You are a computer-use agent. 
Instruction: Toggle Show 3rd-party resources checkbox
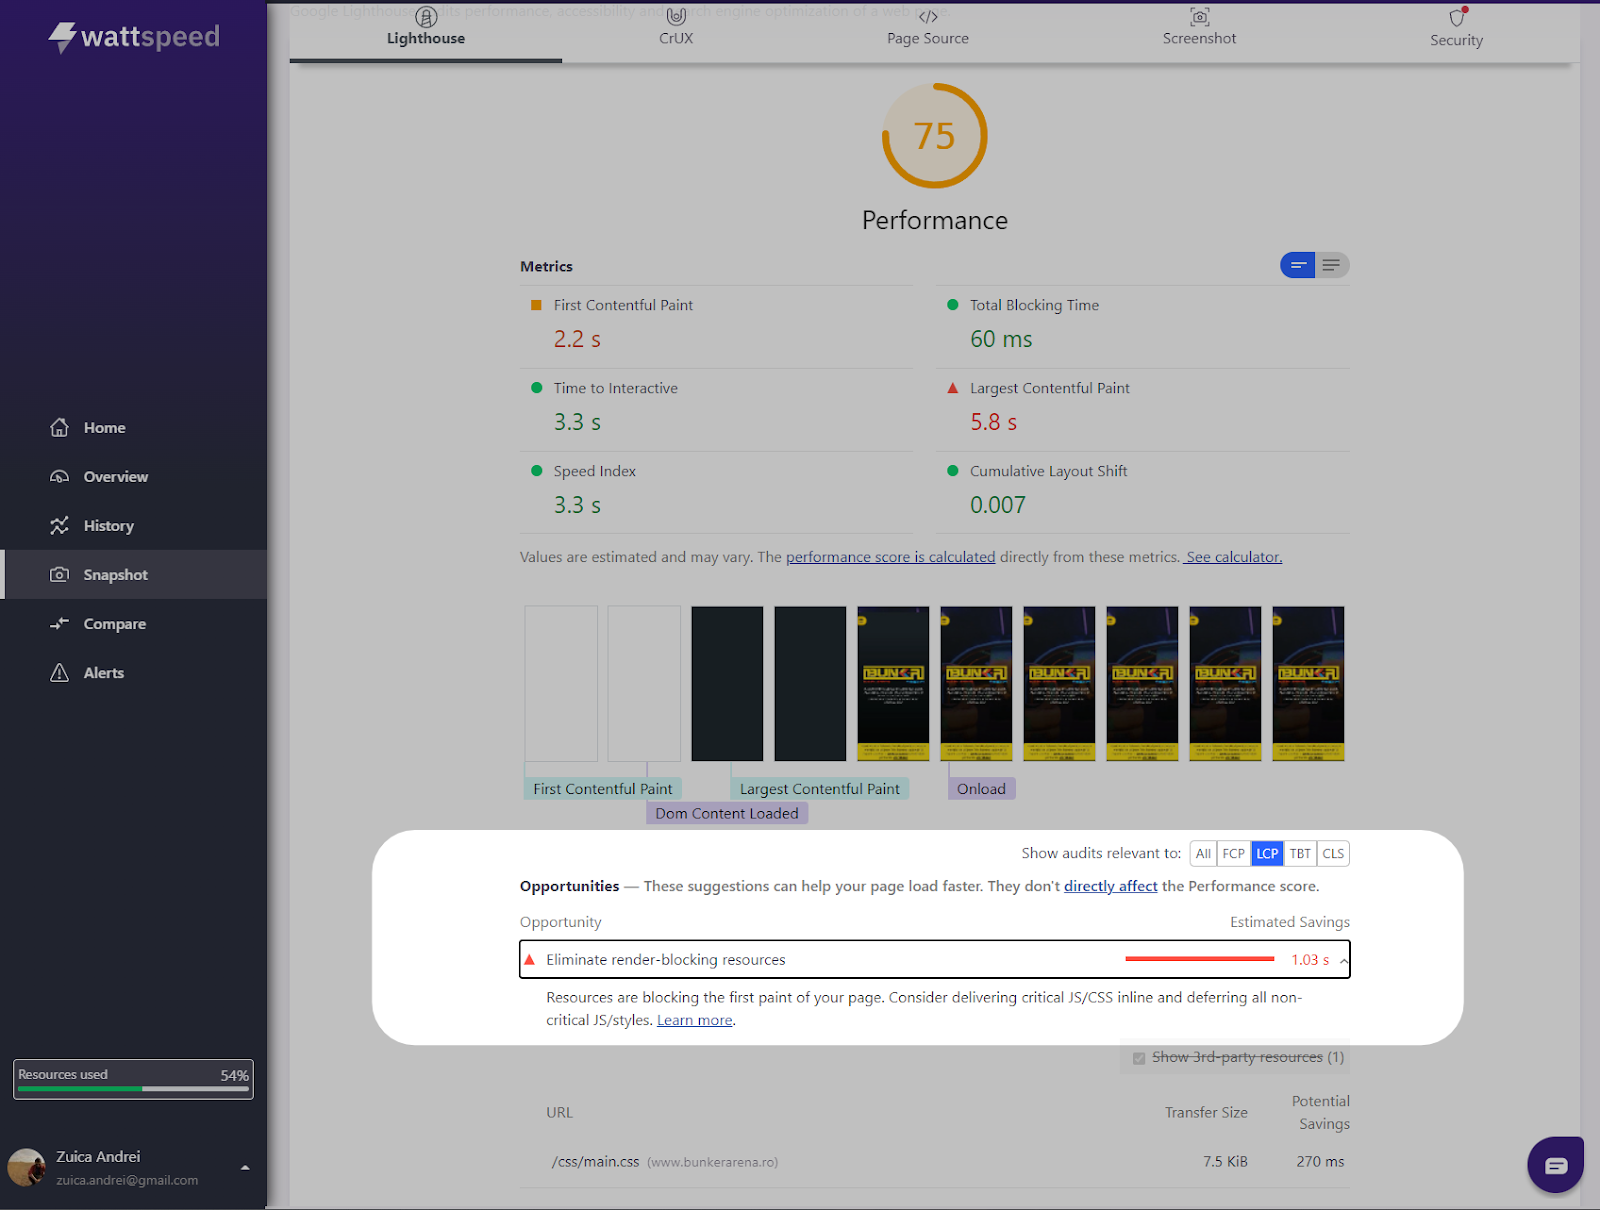click(1139, 1058)
